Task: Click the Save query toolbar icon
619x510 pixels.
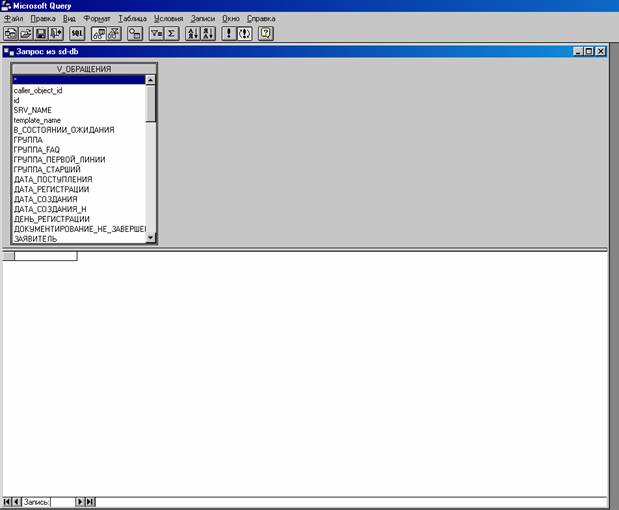Action: 41,33
